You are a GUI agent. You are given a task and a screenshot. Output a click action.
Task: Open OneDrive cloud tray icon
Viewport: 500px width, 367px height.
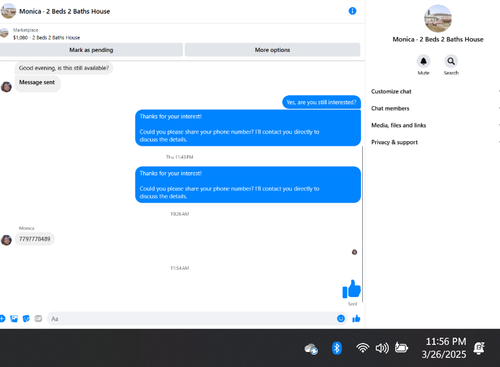[311, 349]
